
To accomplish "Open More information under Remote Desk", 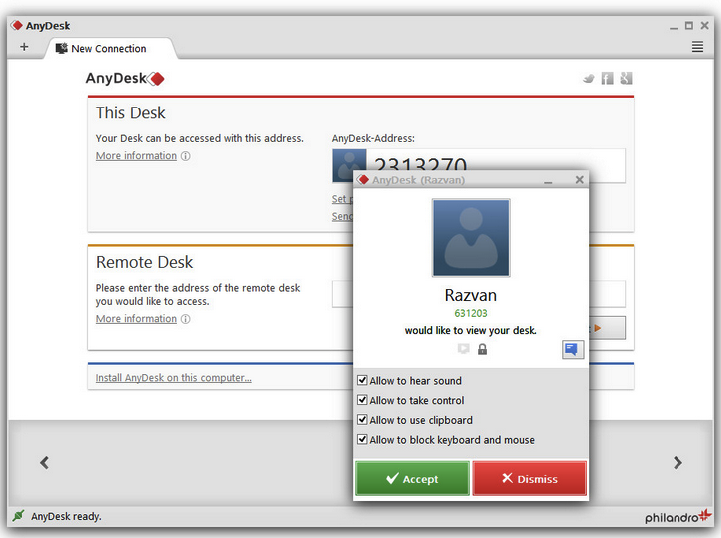I will pos(136,319).
